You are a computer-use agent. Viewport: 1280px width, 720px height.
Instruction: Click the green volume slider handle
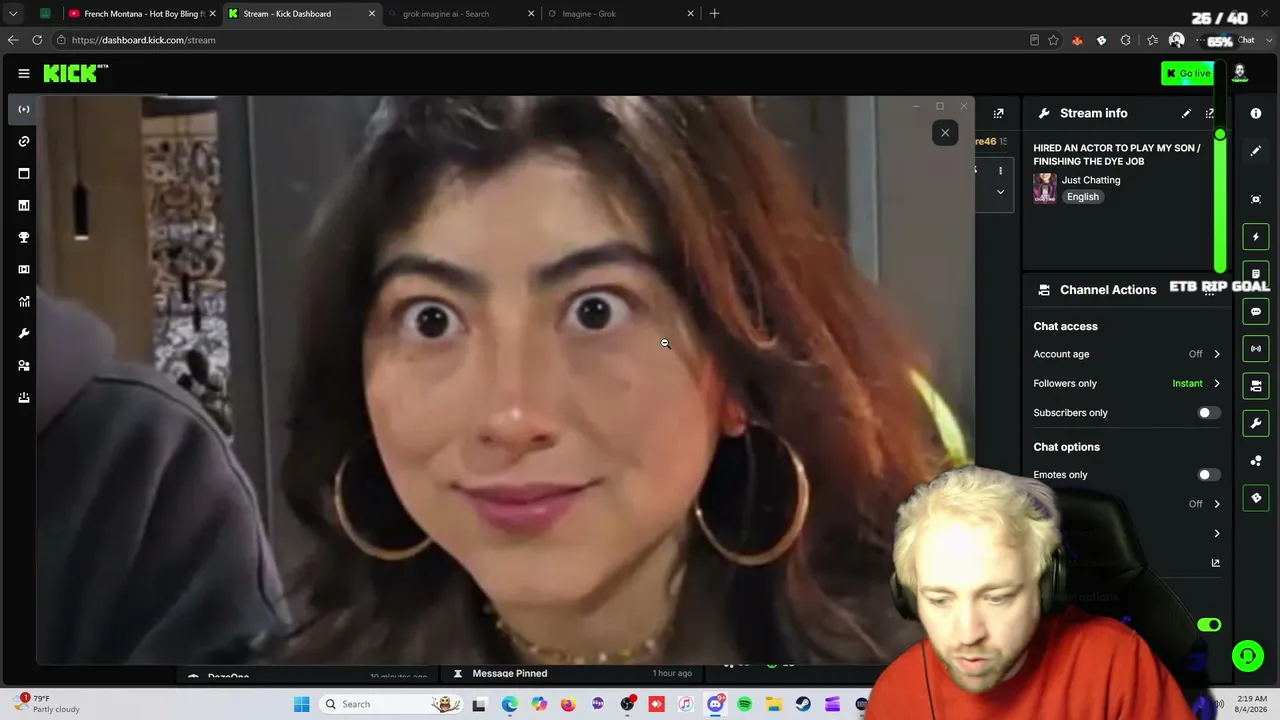click(x=1220, y=134)
